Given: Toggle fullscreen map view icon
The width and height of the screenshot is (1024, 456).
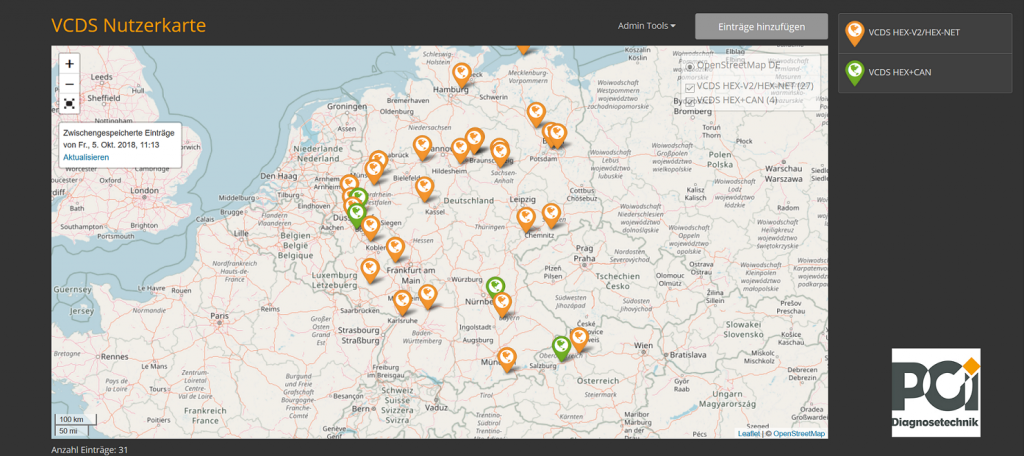Looking at the screenshot, I should [x=69, y=103].
